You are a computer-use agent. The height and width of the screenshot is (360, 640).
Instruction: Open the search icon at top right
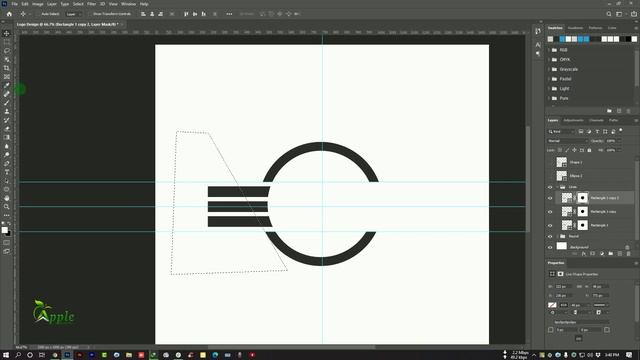(609, 14)
